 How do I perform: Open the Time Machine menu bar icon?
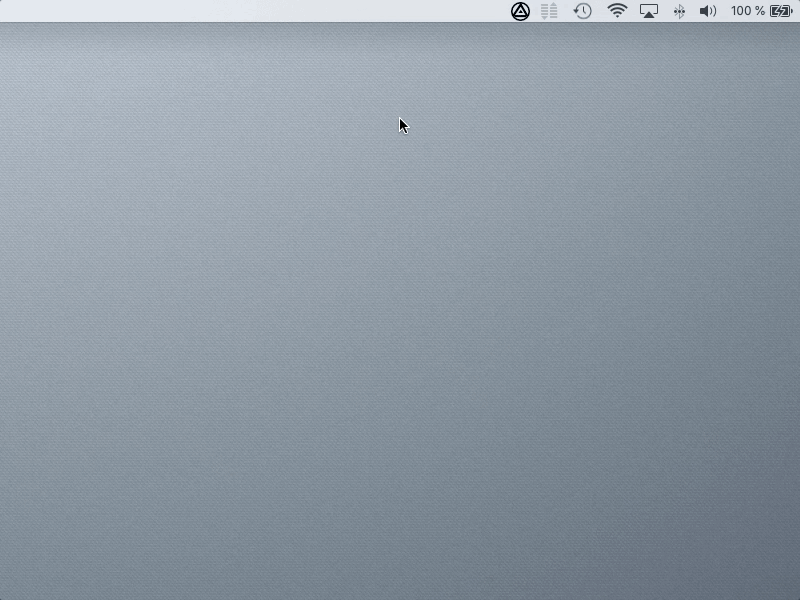[x=582, y=11]
